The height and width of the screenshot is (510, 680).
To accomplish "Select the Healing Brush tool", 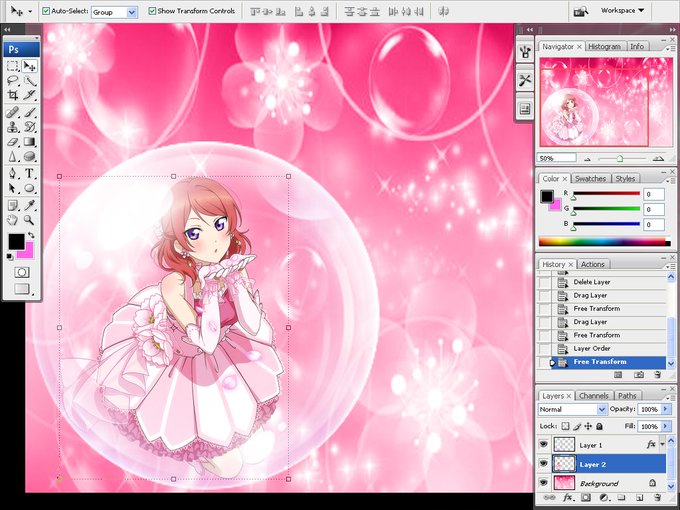I will [x=13, y=112].
